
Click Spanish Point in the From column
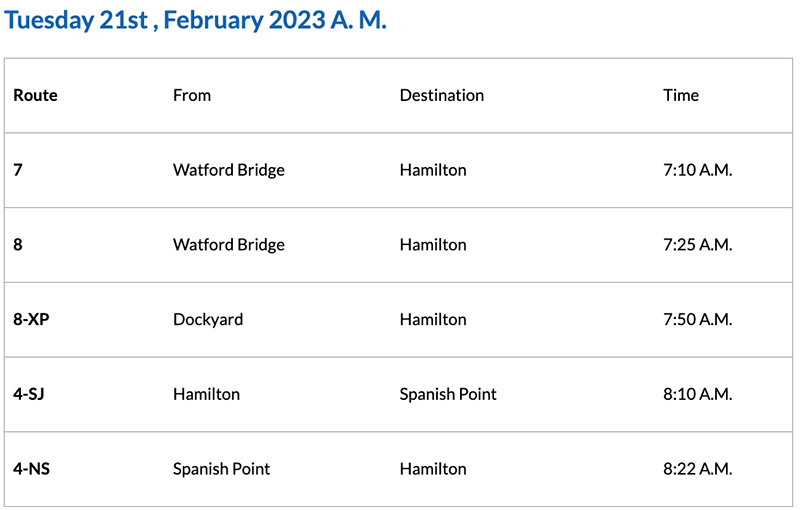click(221, 469)
